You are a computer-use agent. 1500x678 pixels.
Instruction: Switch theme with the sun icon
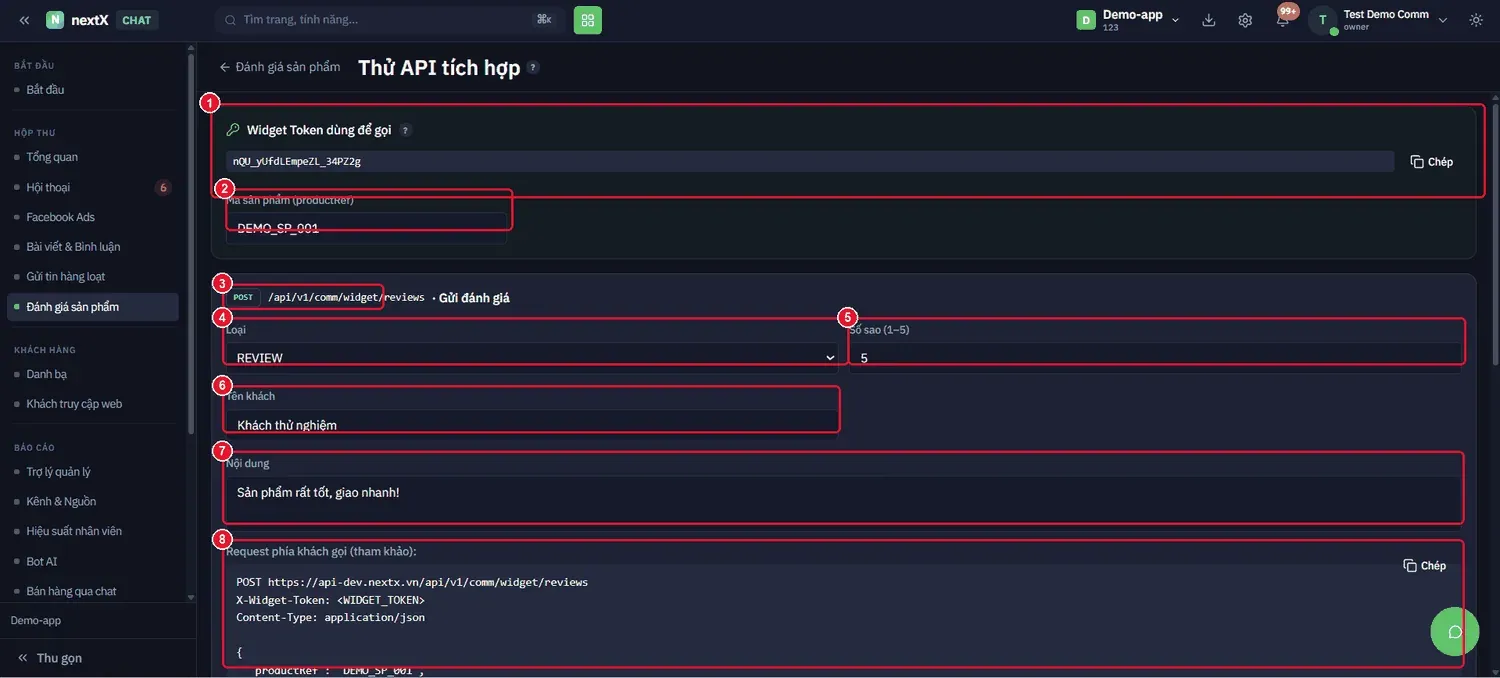coord(1476,20)
